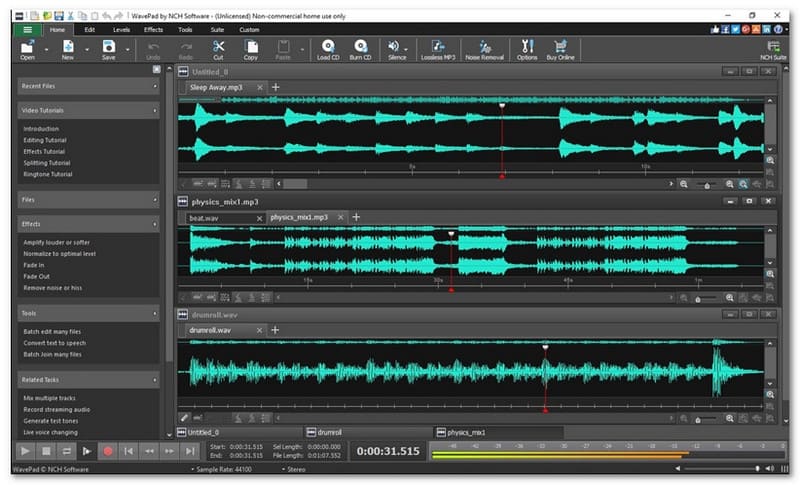Adjust drumroll window zoom slider

coord(698,420)
